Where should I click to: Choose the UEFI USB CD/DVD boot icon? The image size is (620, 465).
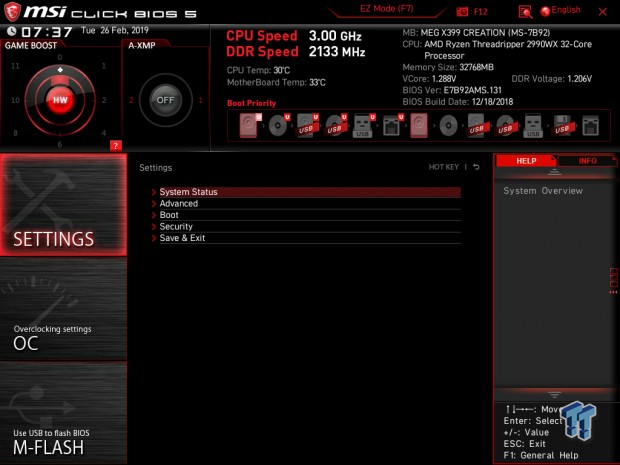pos(336,125)
